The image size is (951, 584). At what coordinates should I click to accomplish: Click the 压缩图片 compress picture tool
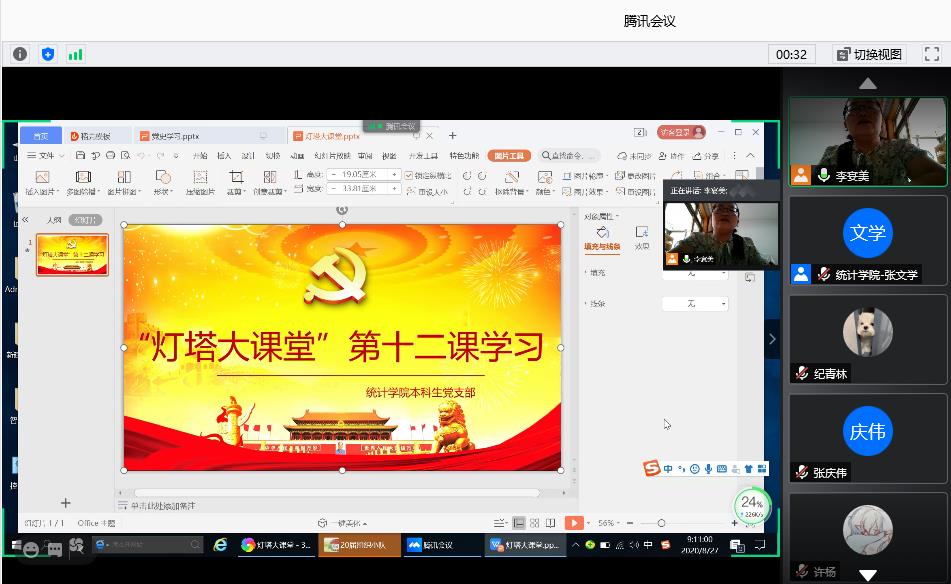200,183
